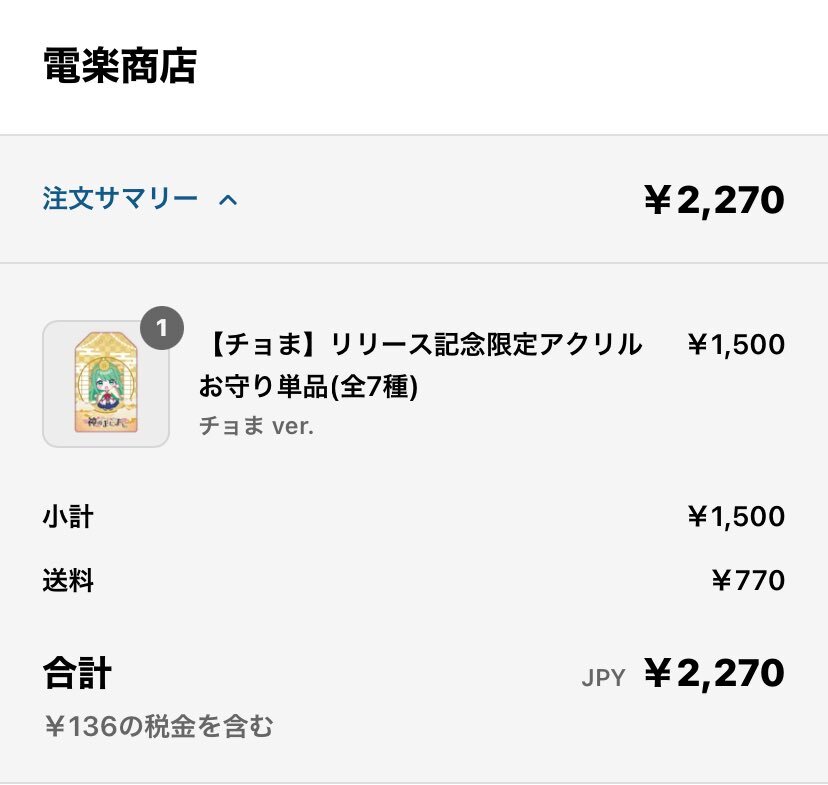Image resolution: width=828 pixels, height=785 pixels.
Task: Click the JPY currency label
Action: click(x=603, y=677)
